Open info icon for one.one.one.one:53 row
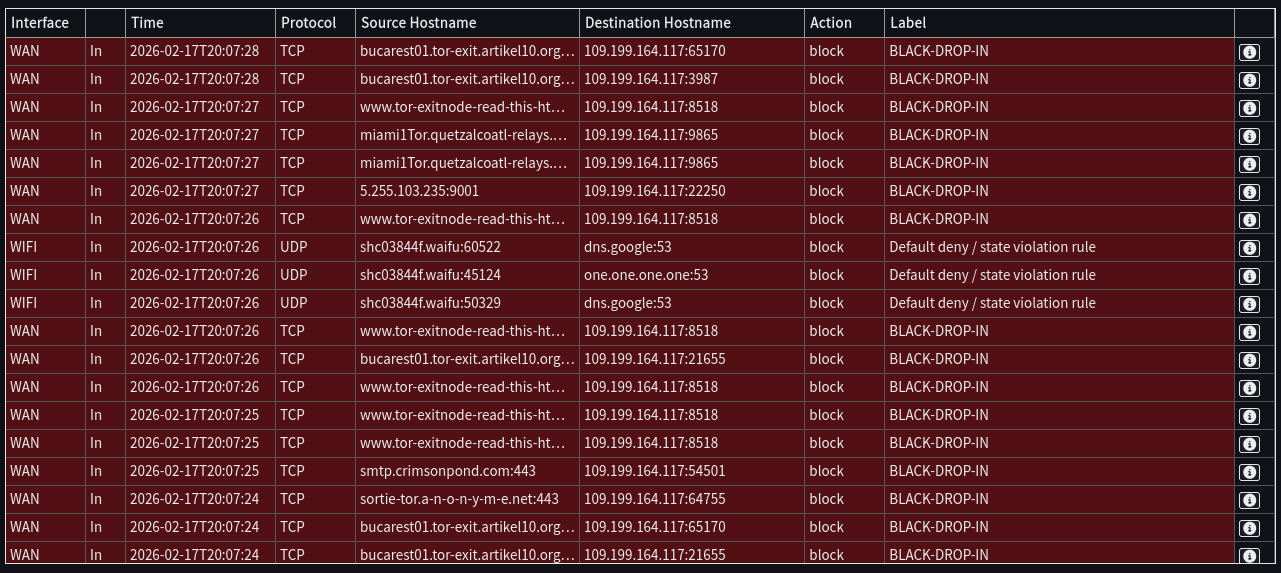The height and width of the screenshot is (573, 1281). tap(1248, 276)
